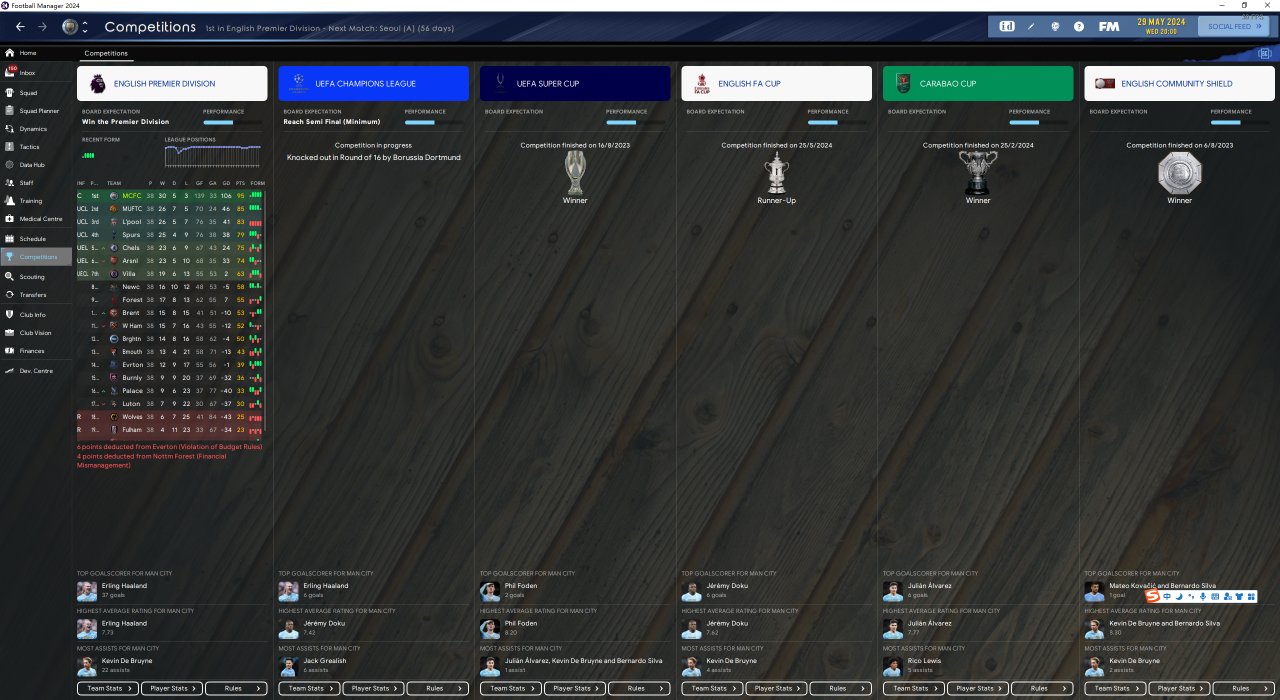Click the Data Hub sidebar icon
The image size is (1280, 700).
point(10,165)
